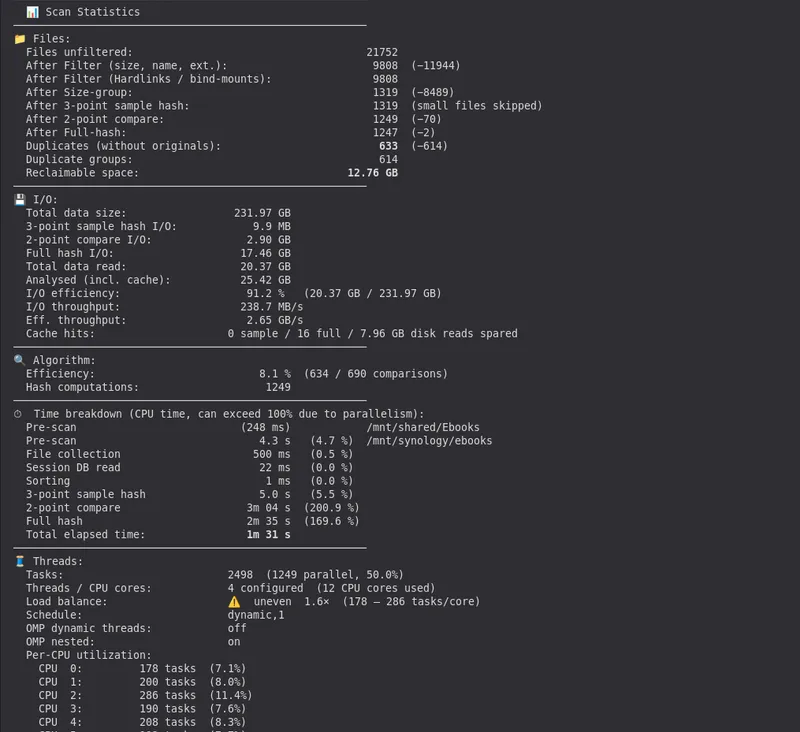This screenshot has height=732, width=800.
Task: Click '9.9 MB' sample hash I/O value
Action: tap(271, 226)
